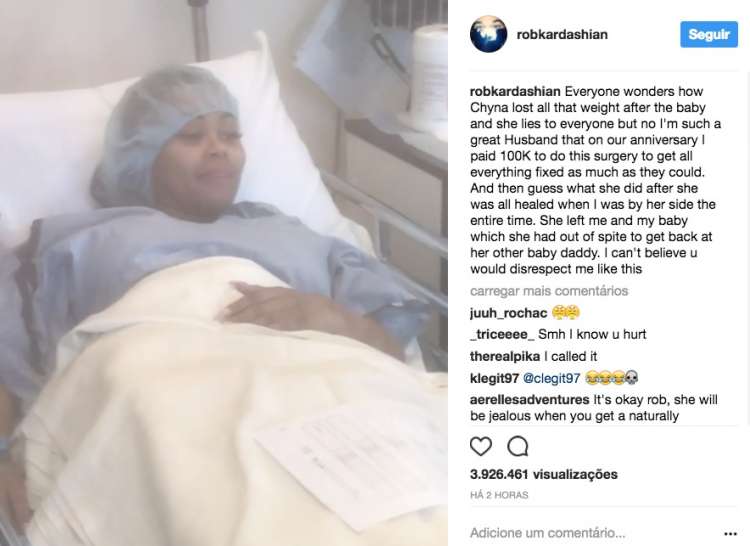Open juuh_rochac commenter profile
This screenshot has width=750, height=546.
508,313
